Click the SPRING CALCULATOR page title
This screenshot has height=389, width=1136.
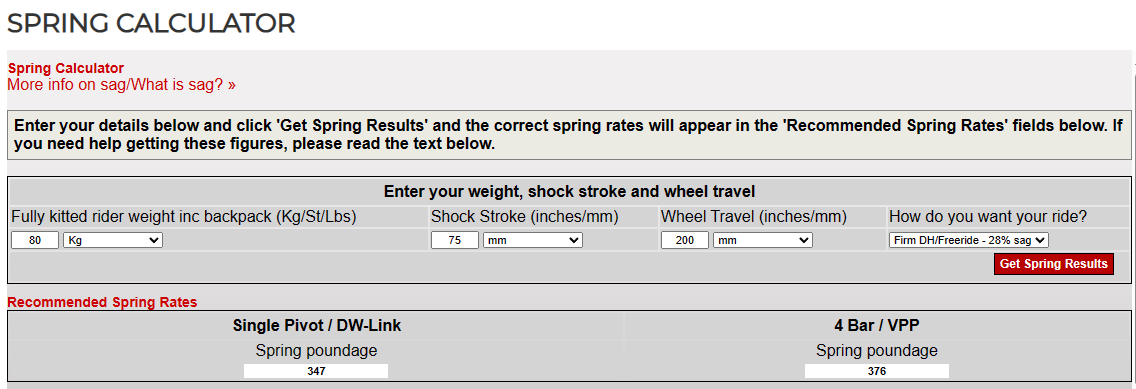(151, 24)
